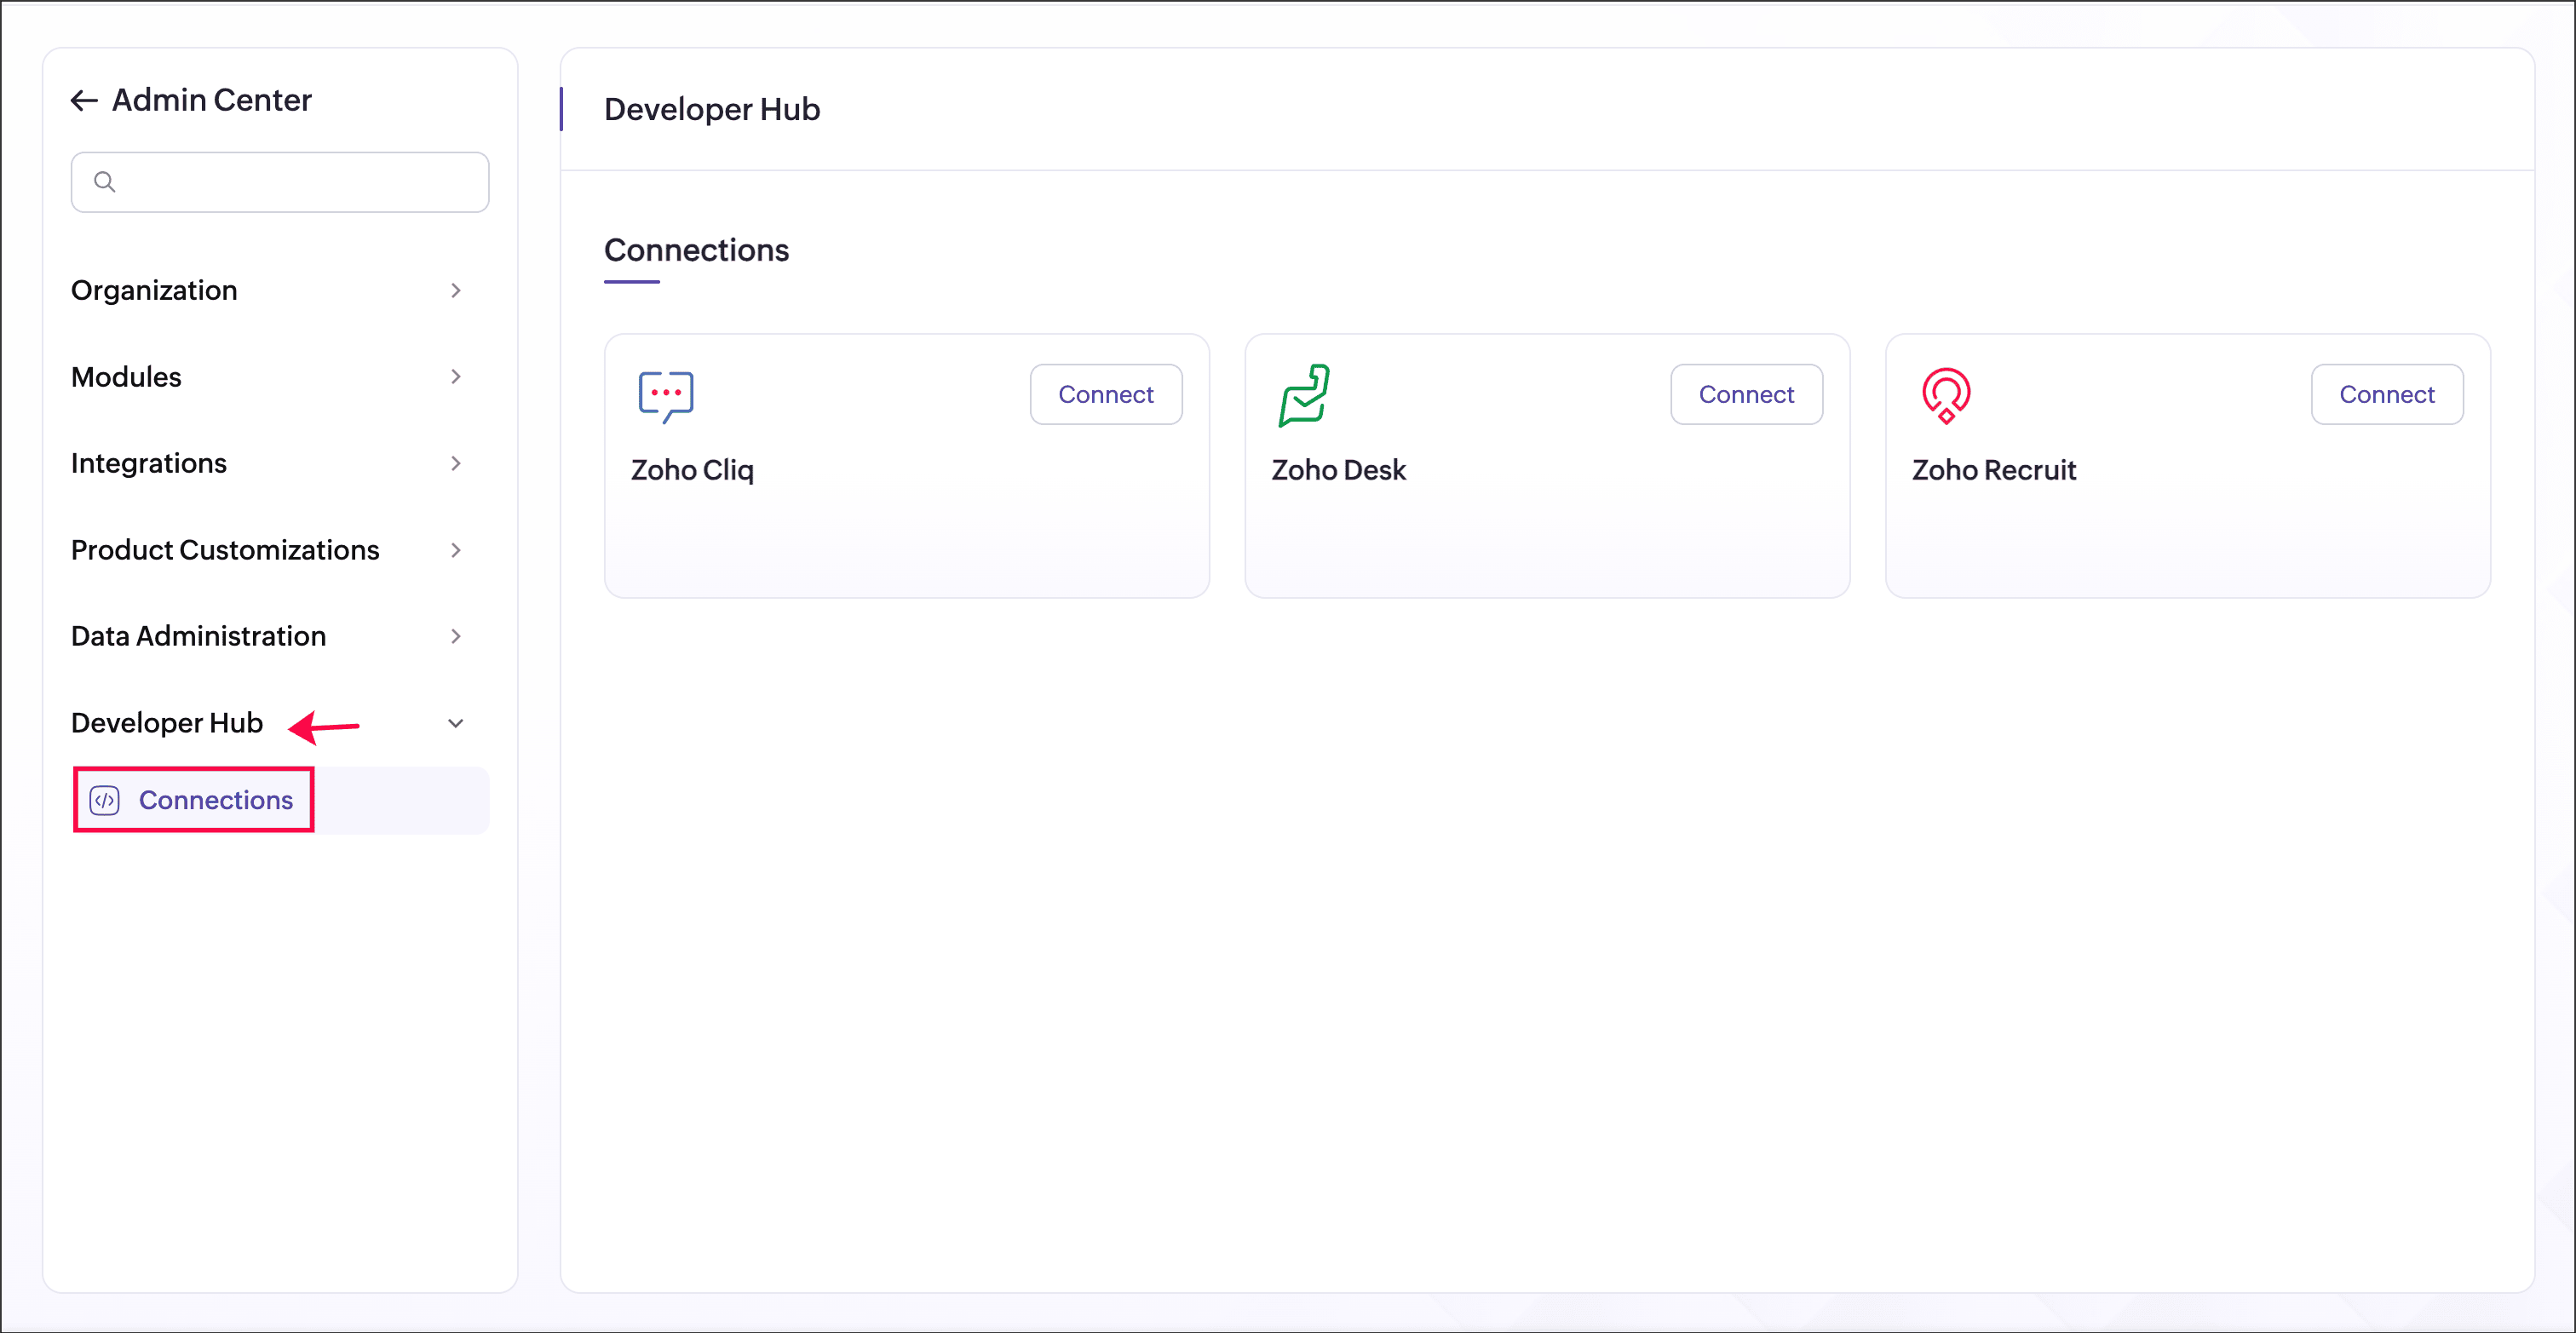2576x1333 pixels.
Task: Click the Developer Hub page heading
Action: tap(712, 109)
